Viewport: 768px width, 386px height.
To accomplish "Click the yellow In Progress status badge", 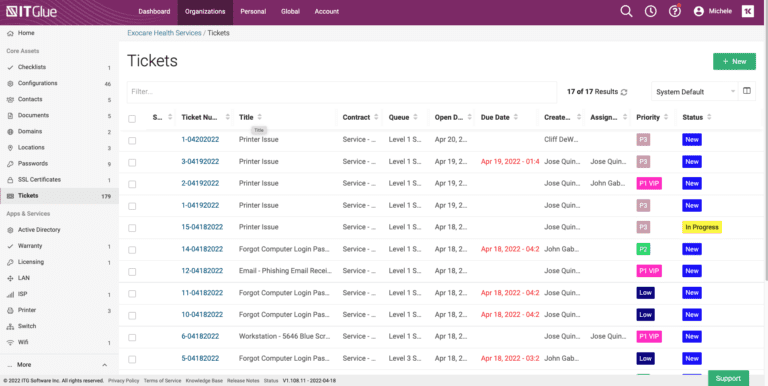I will [702, 227].
